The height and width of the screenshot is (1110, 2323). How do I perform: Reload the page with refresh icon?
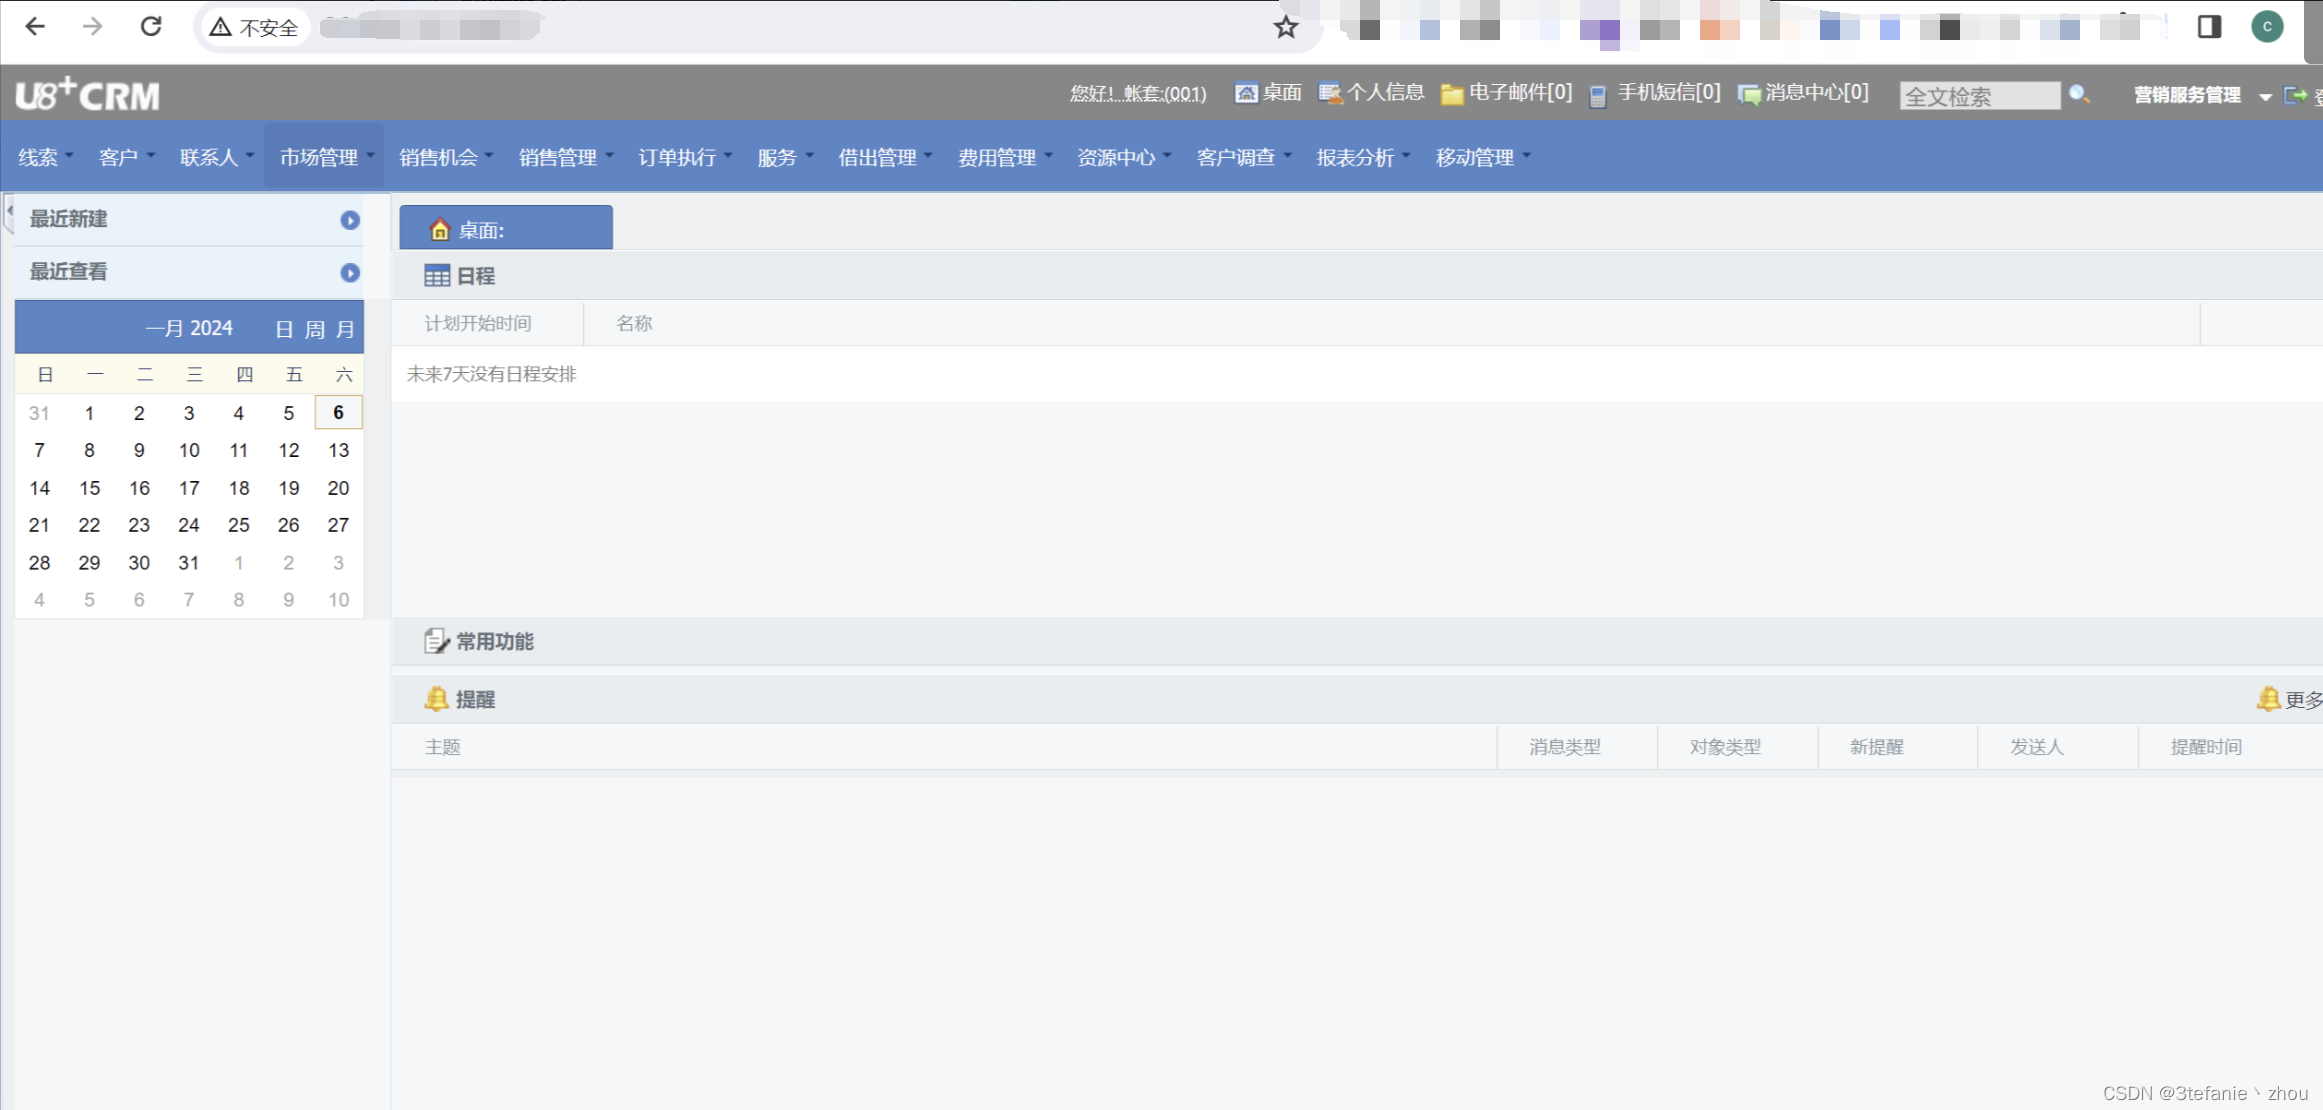point(151,26)
